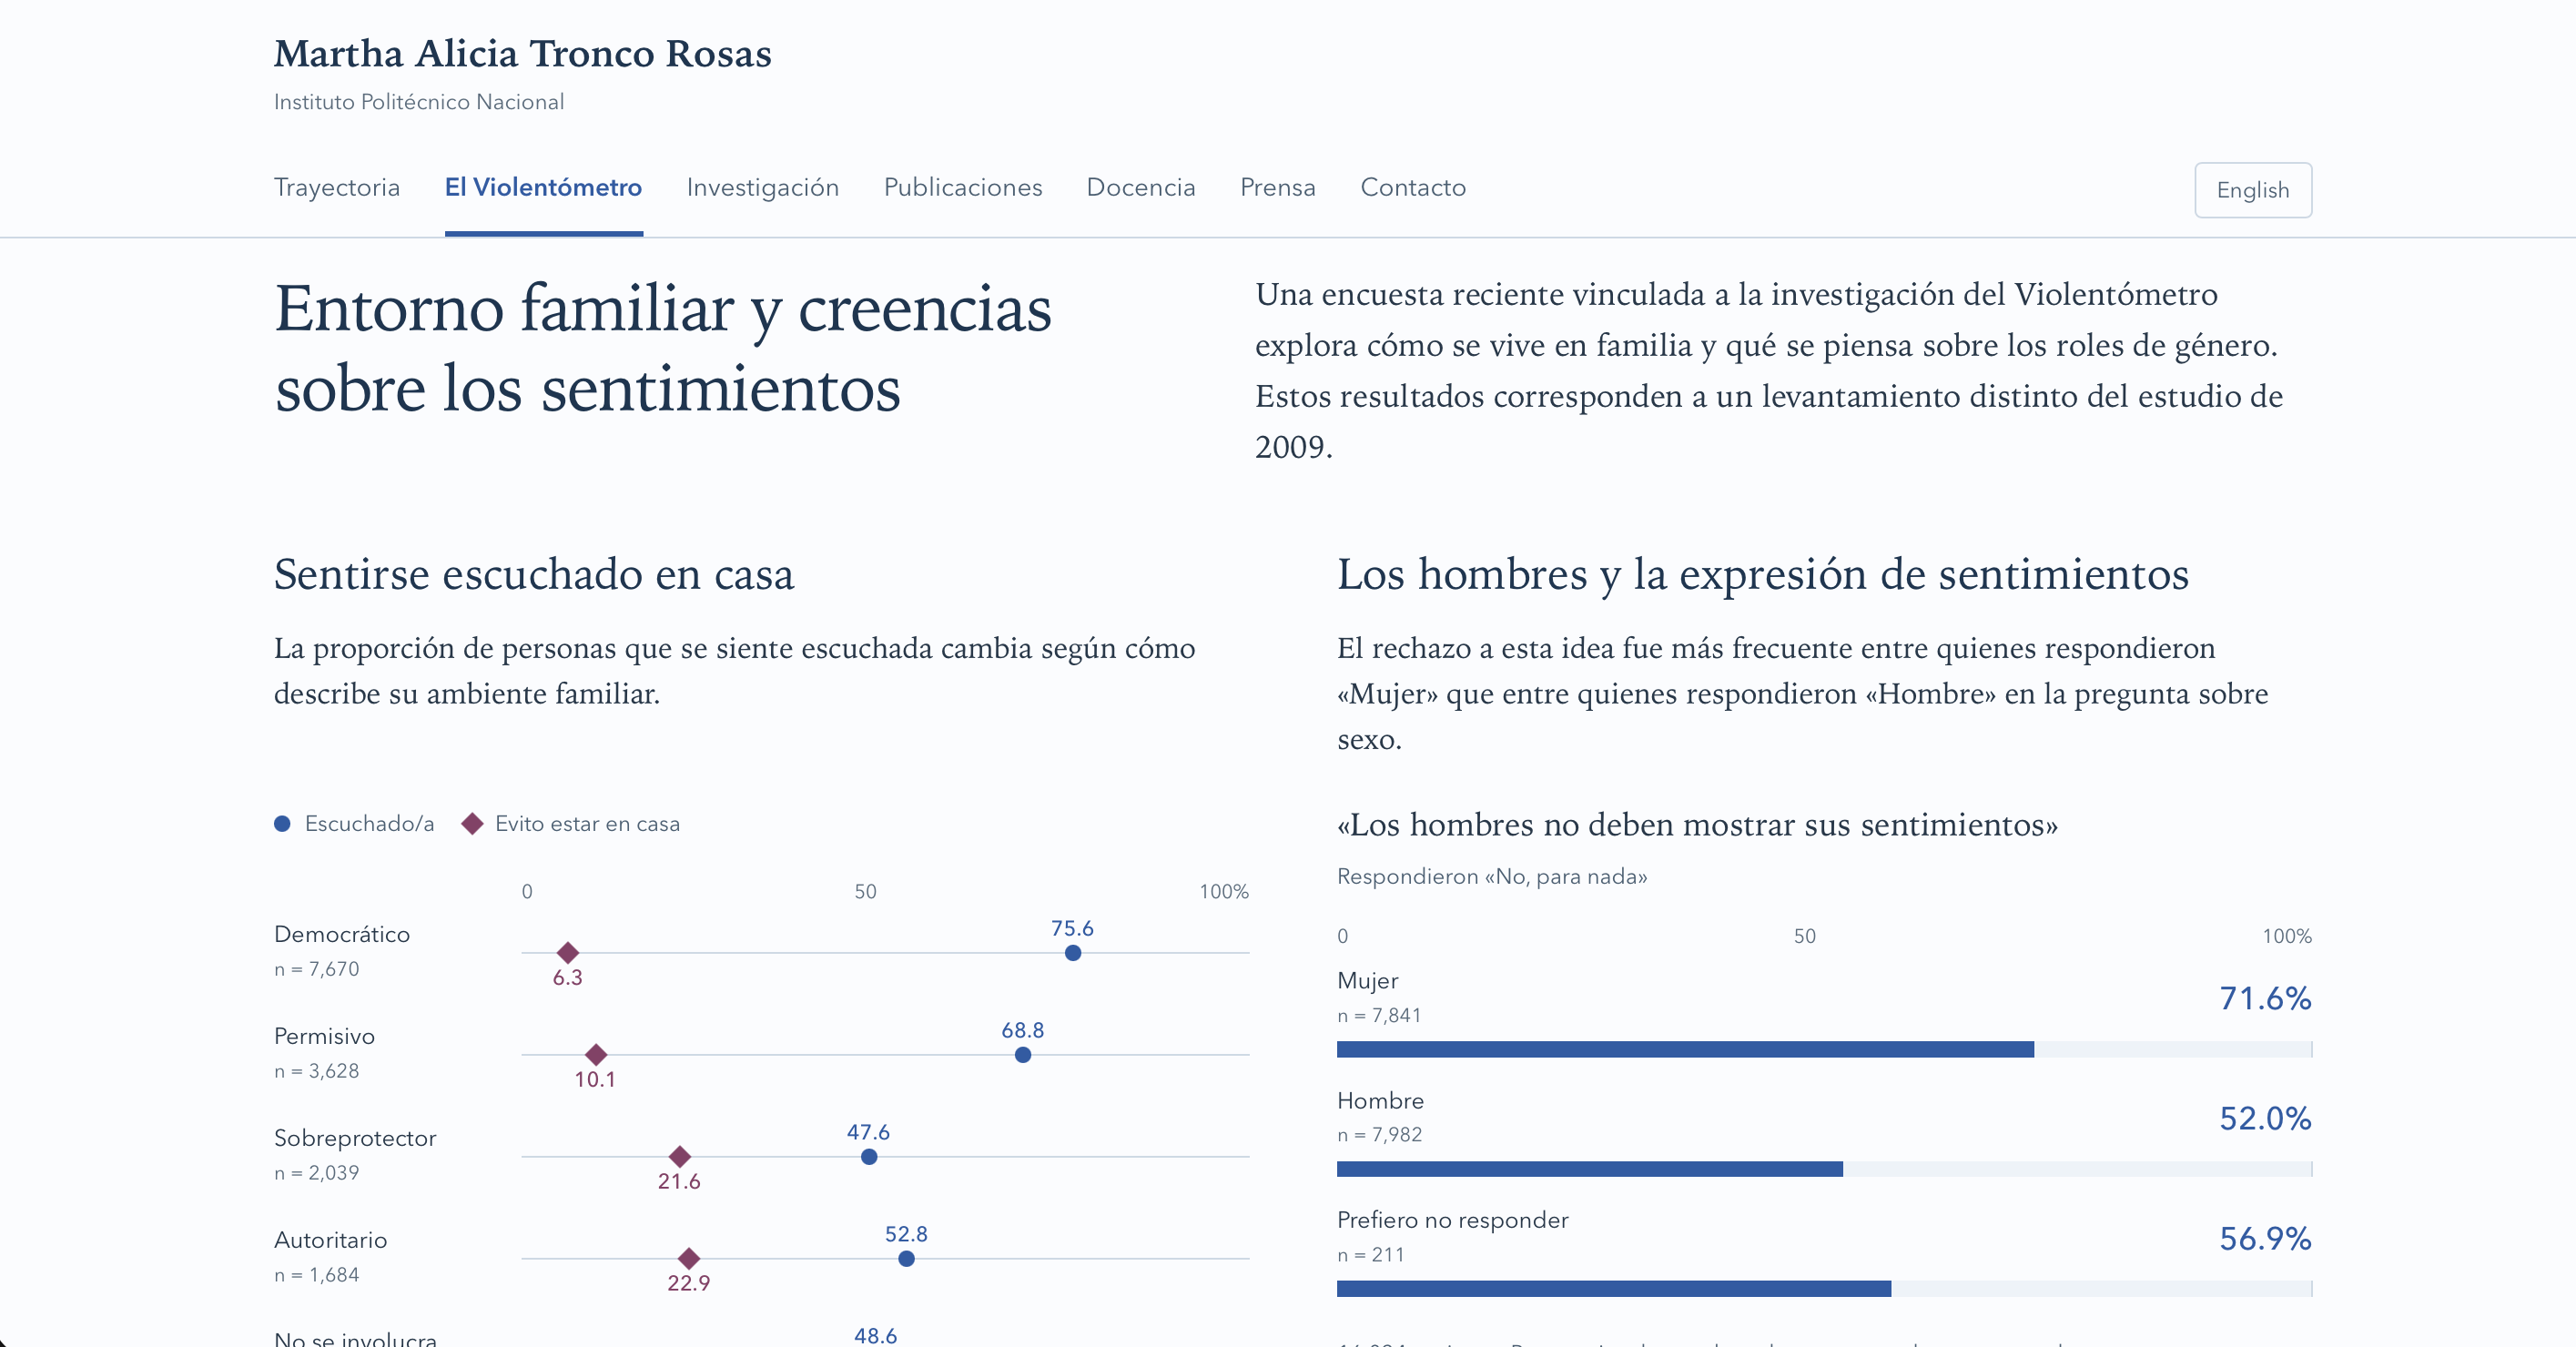Click the Autoritario row label
Image resolution: width=2576 pixels, height=1347 pixels.
coord(330,1241)
